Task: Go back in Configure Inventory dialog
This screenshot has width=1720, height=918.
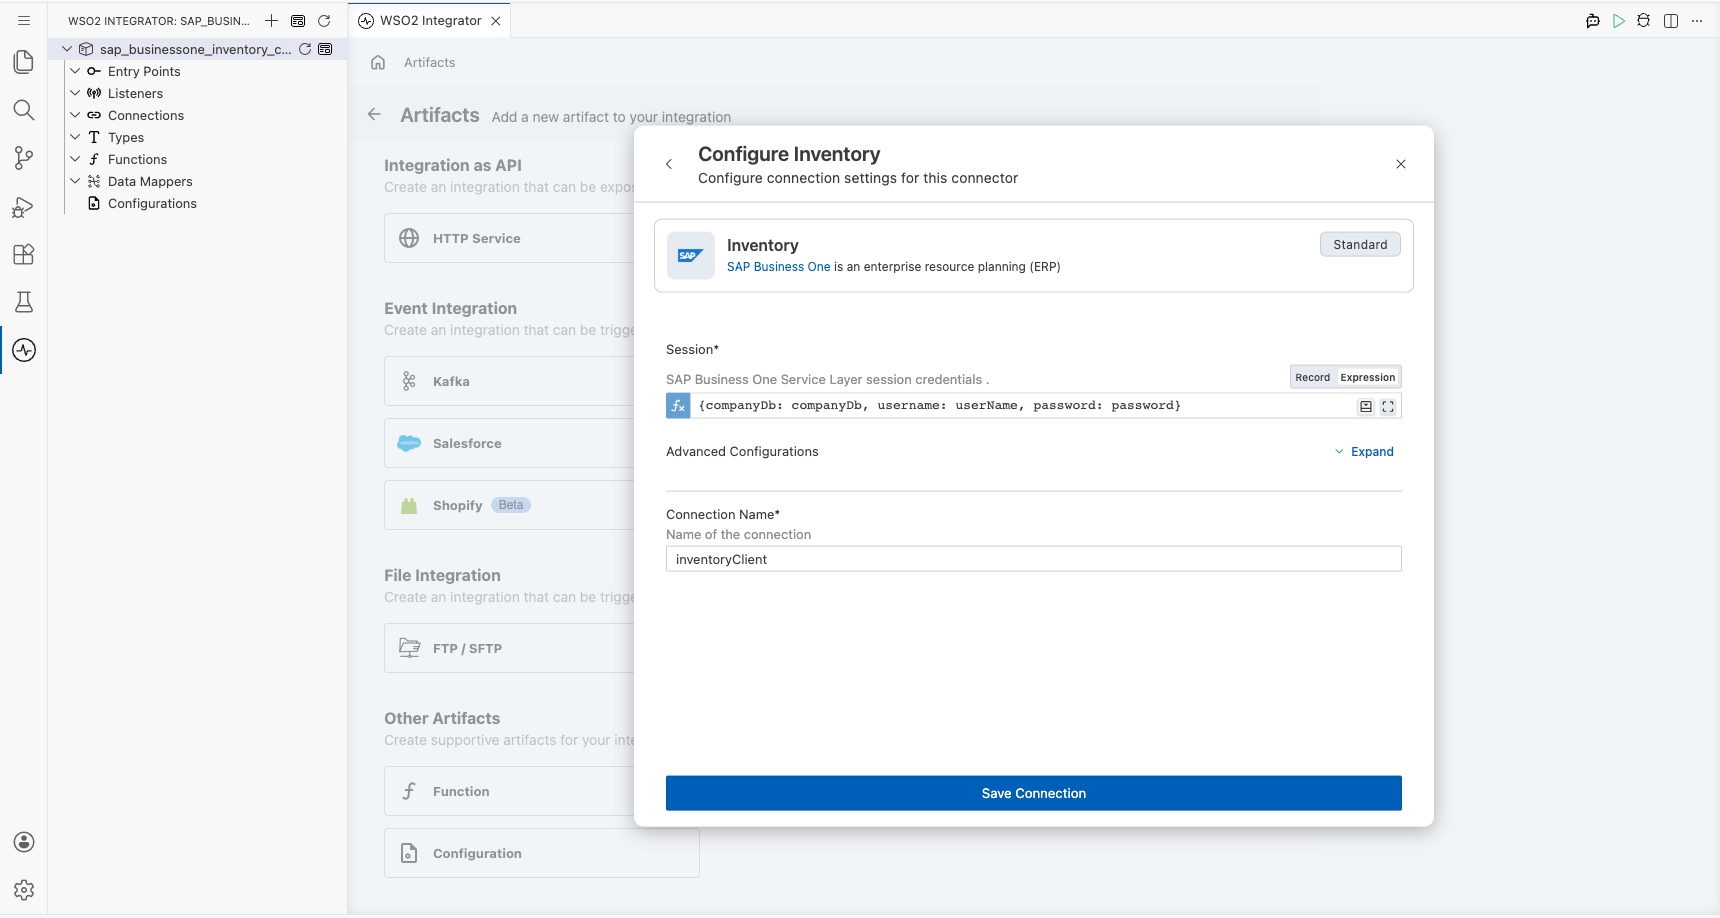Action: coord(669,164)
